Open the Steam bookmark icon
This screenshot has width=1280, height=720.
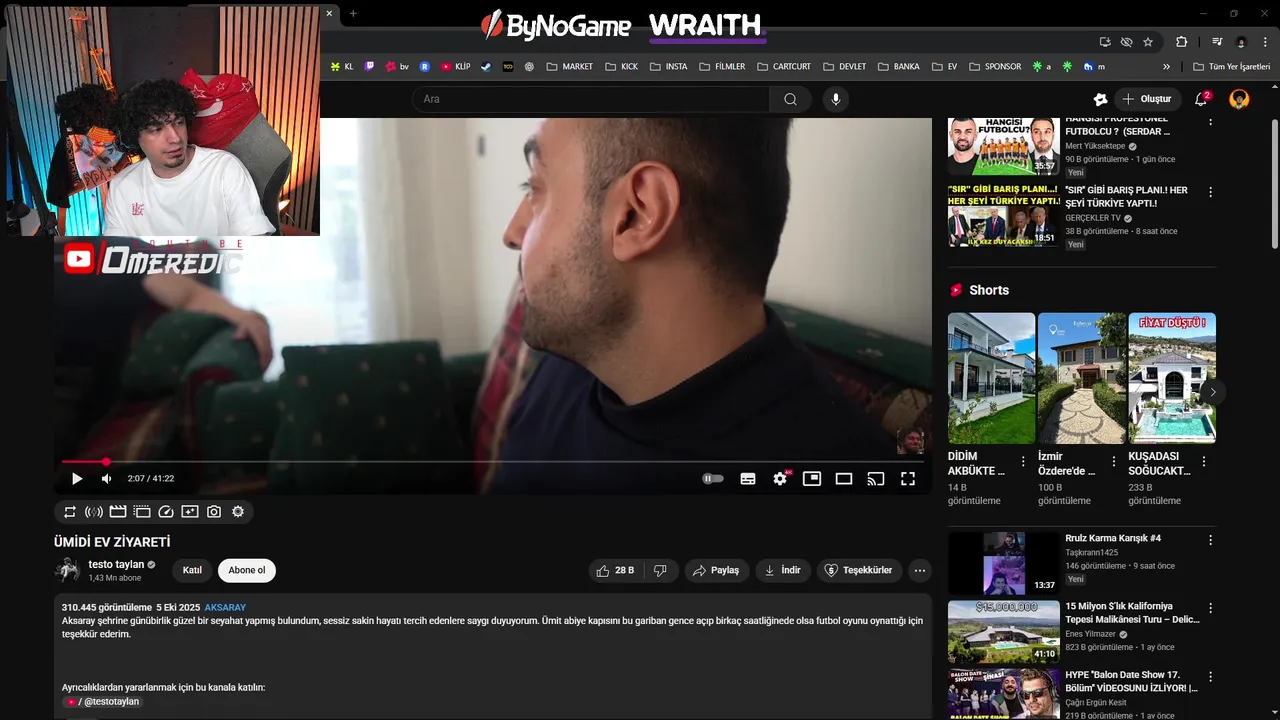[486, 67]
